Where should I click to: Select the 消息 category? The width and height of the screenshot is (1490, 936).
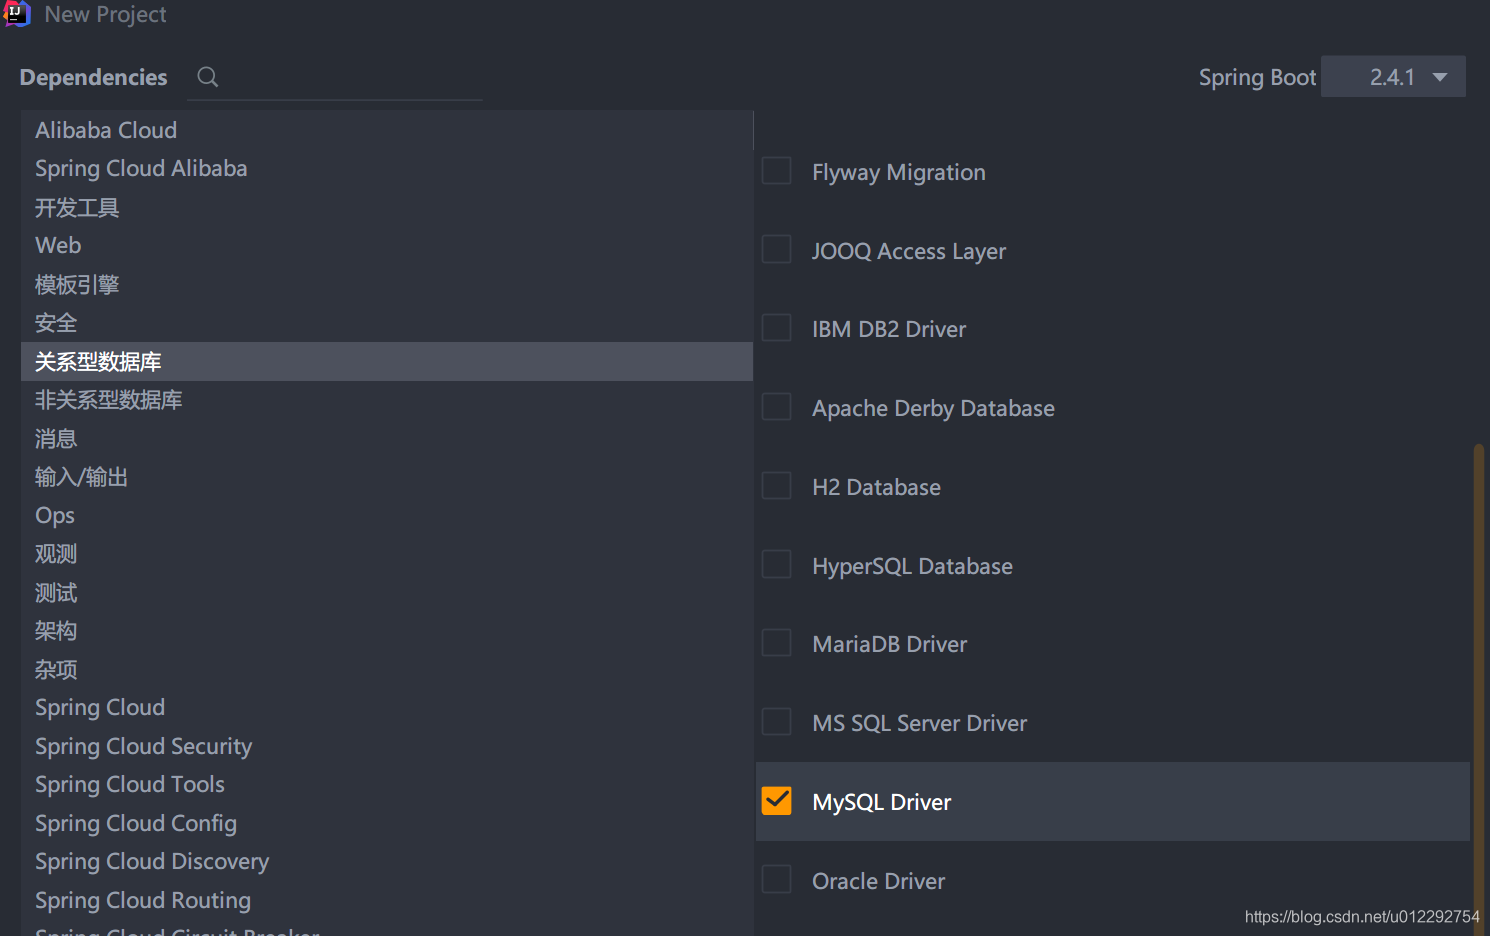[x=387, y=438]
